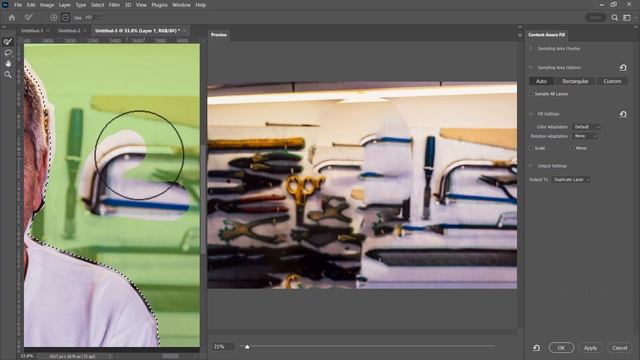Open the Image menu
640x360 pixels.
(x=47, y=5)
